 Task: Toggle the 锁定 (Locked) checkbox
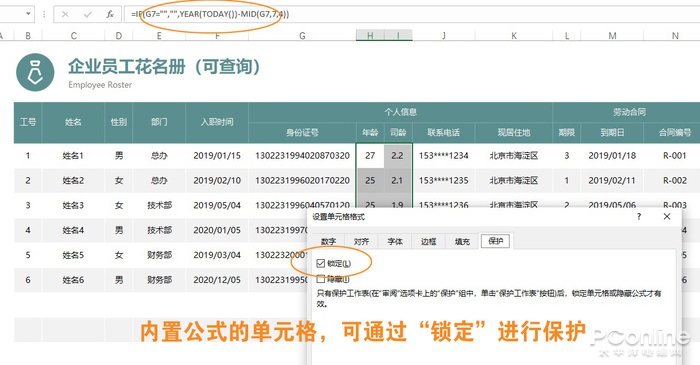coord(321,263)
